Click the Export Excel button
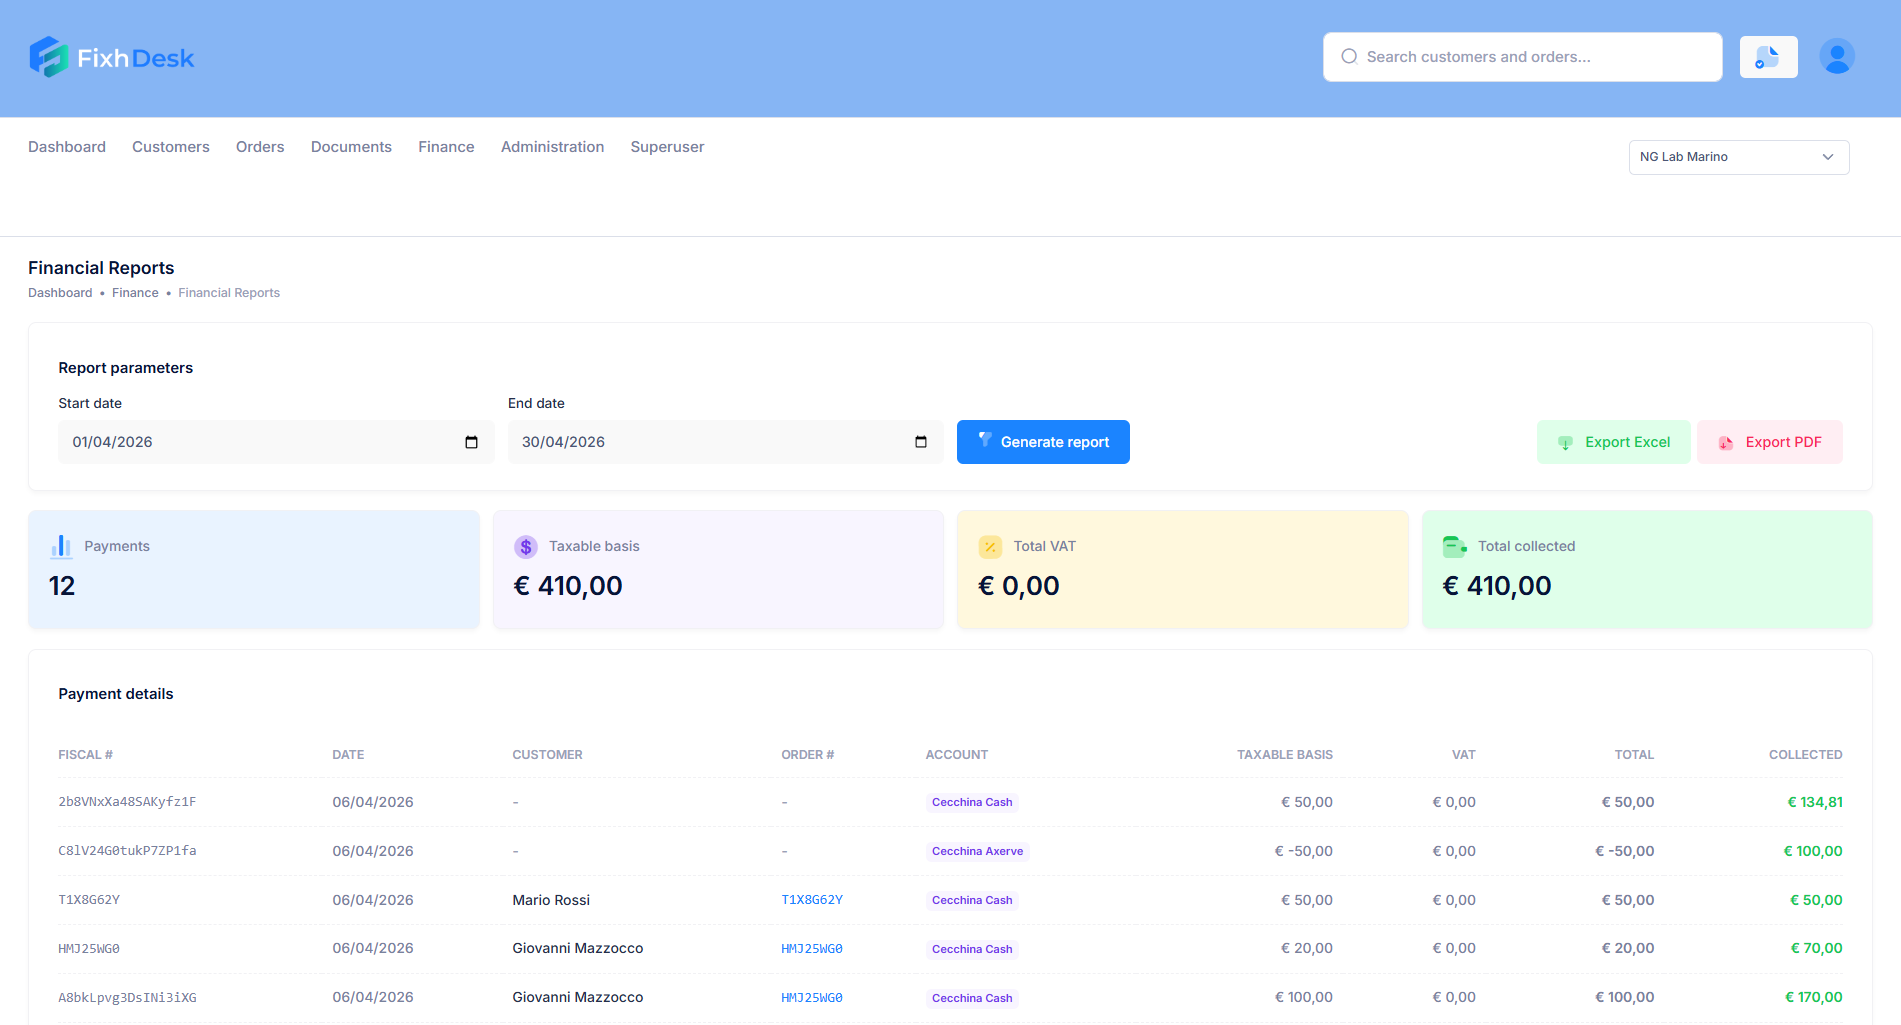The width and height of the screenshot is (1901, 1025). click(1613, 442)
